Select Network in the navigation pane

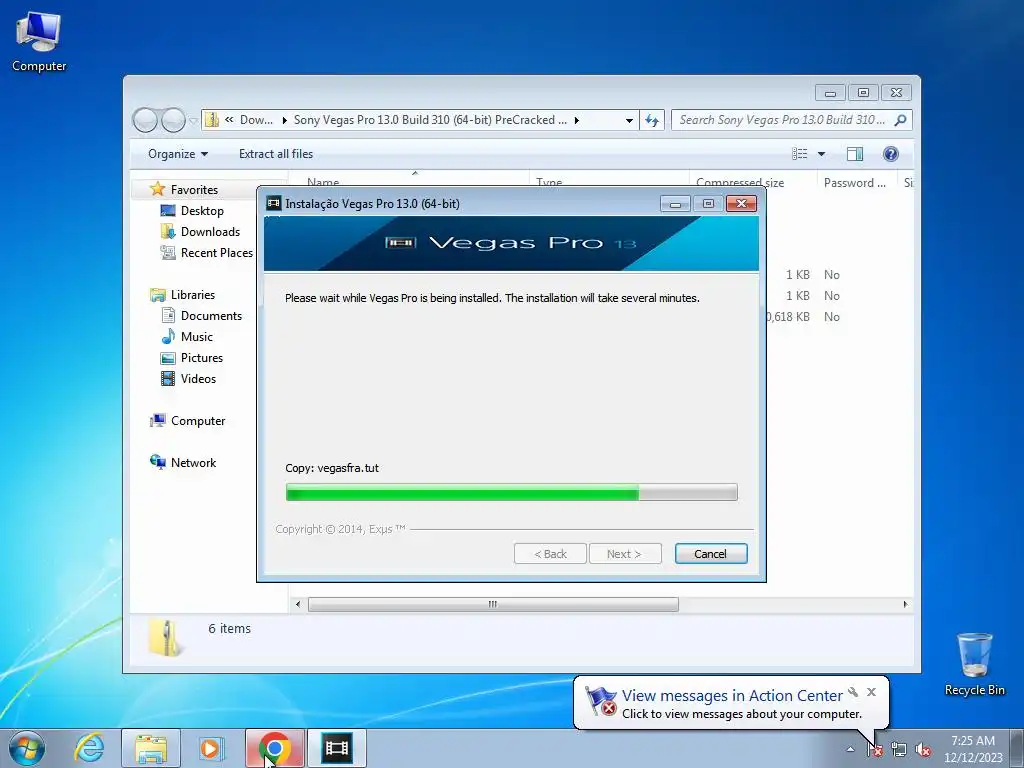[x=193, y=462]
